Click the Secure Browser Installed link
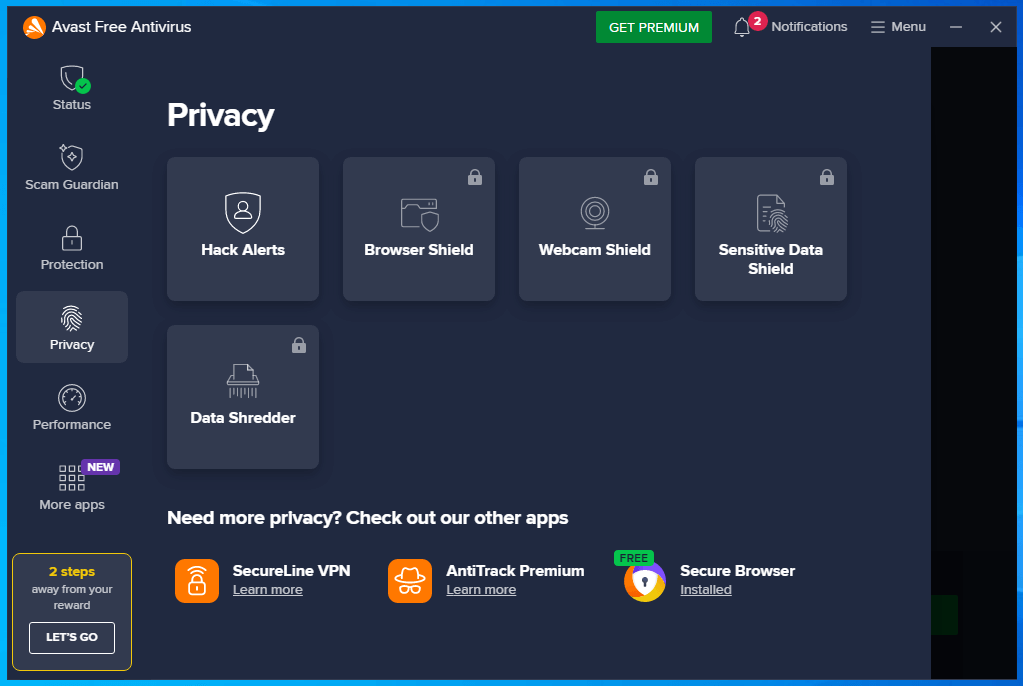Screen dimensions: 1023x686 (x=705, y=589)
